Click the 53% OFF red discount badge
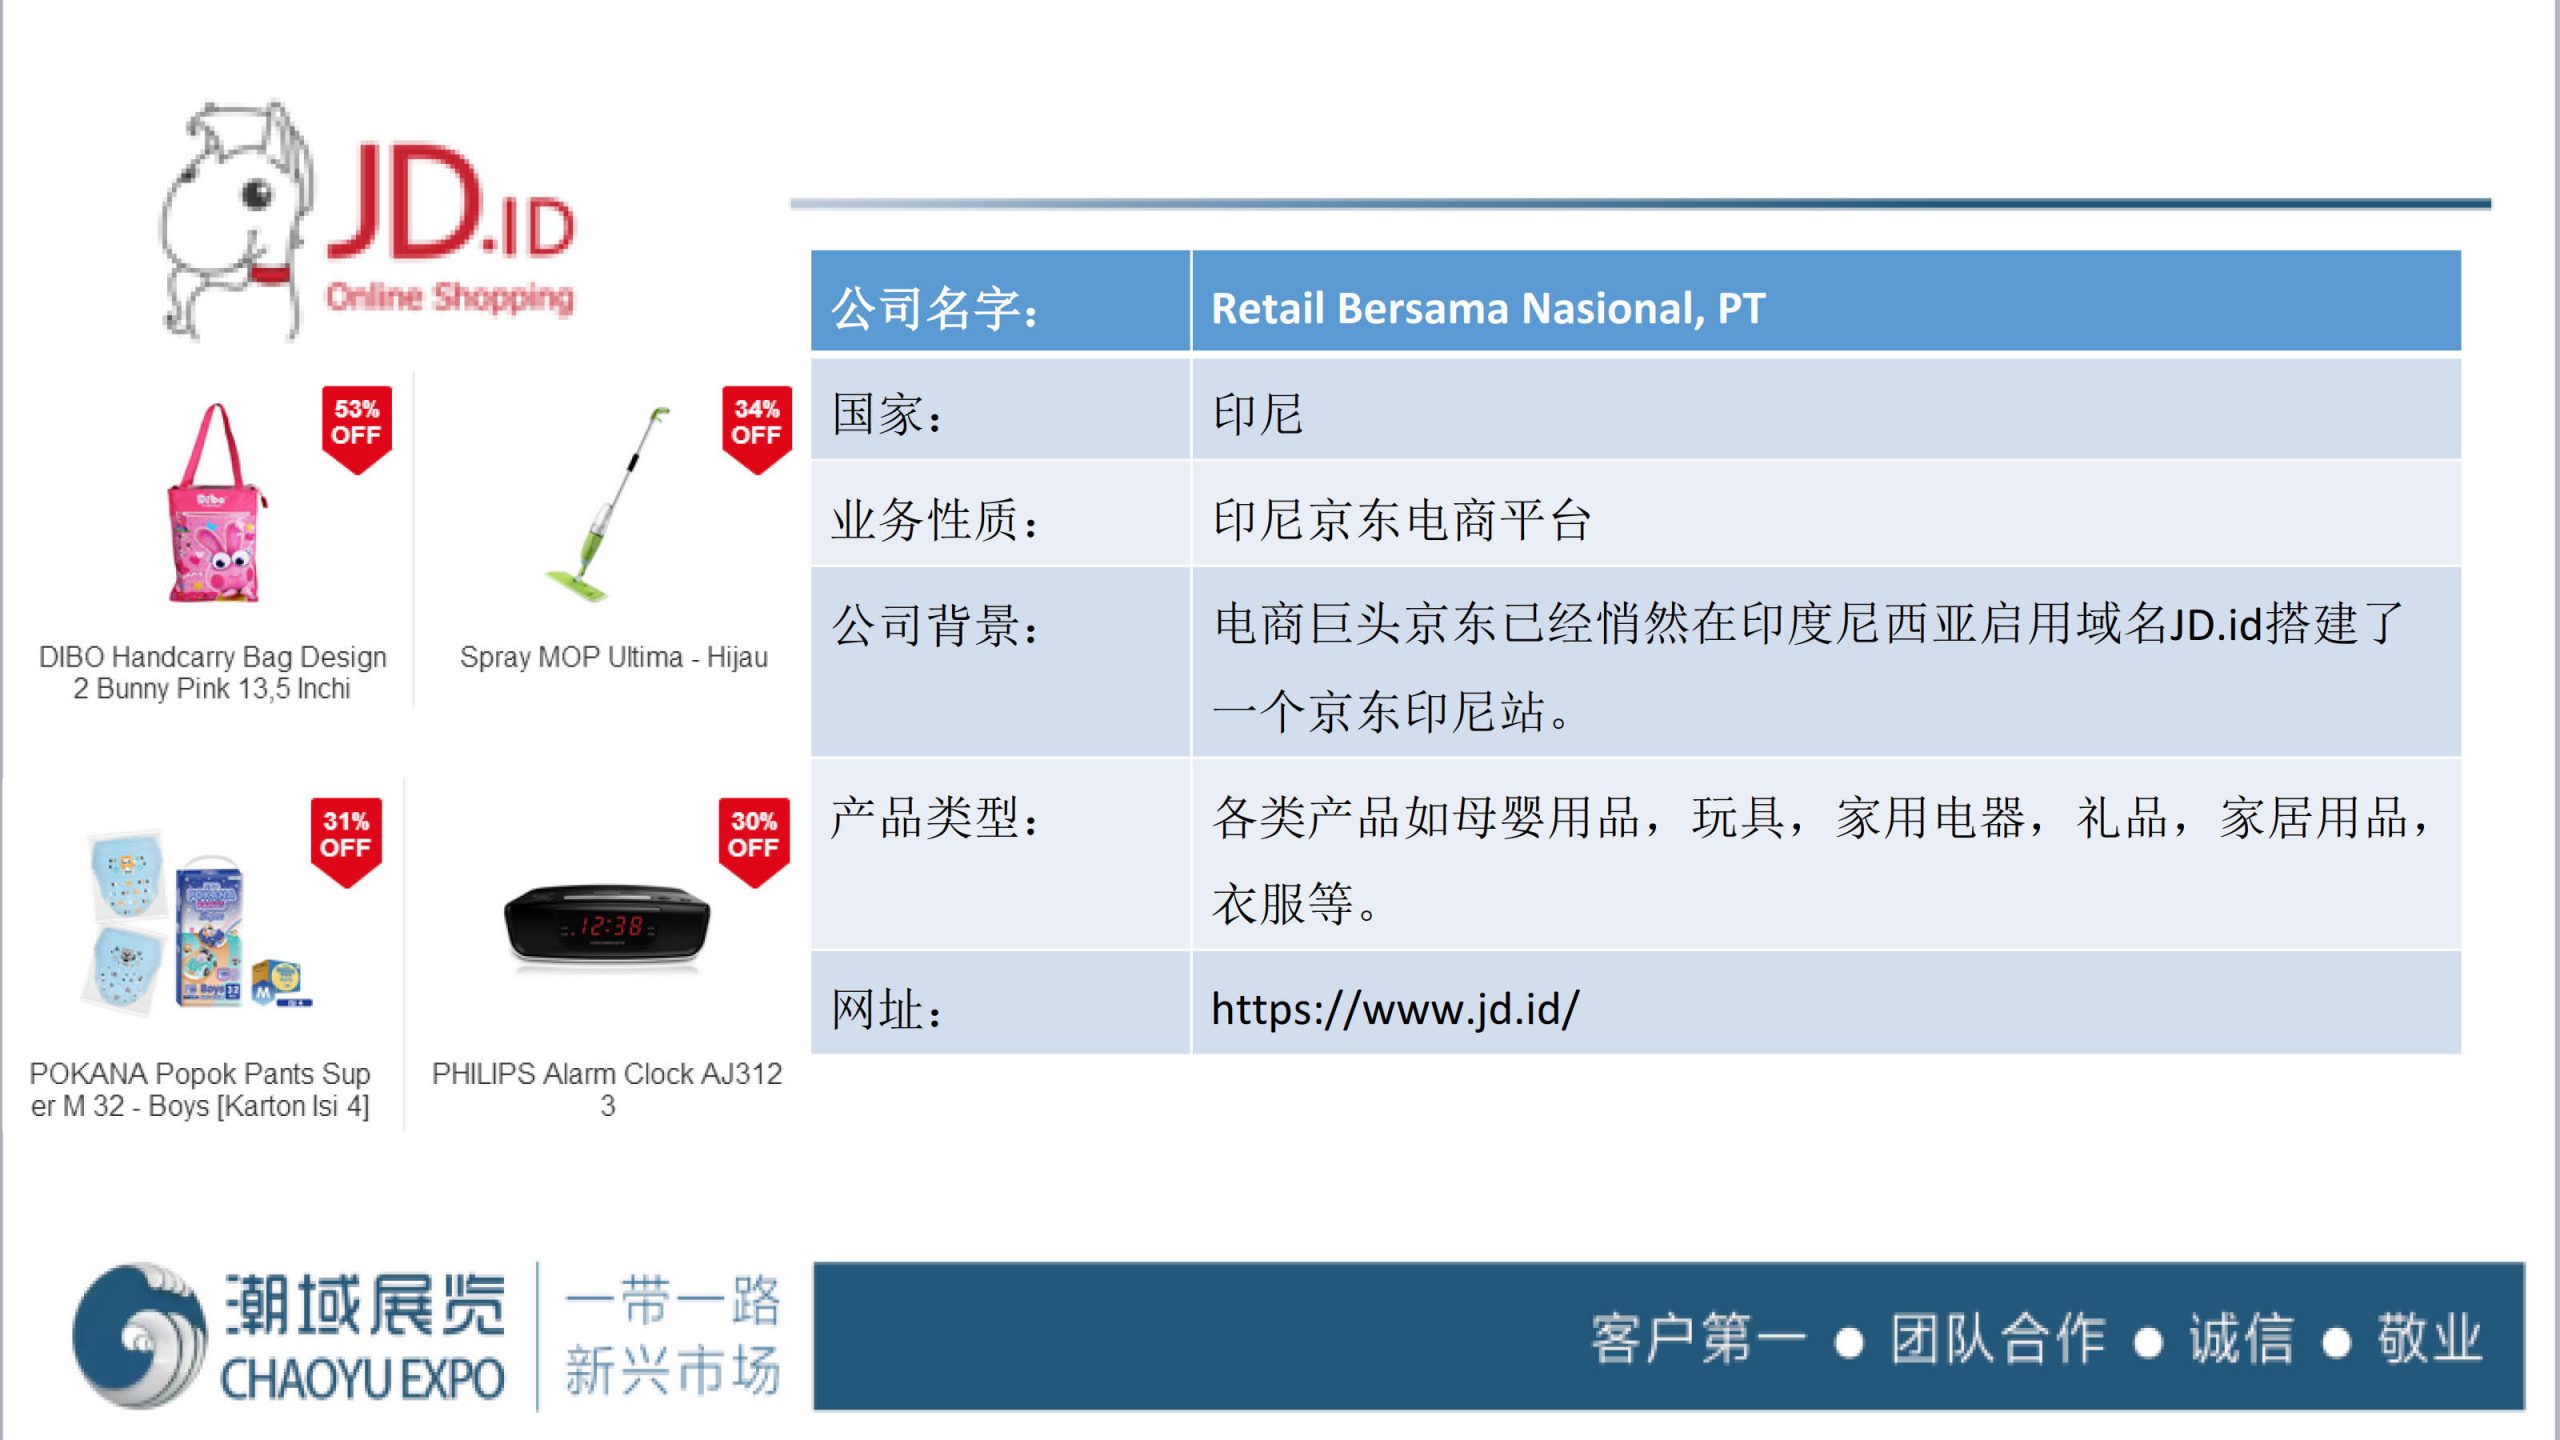The image size is (2560, 1440). [356, 430]
